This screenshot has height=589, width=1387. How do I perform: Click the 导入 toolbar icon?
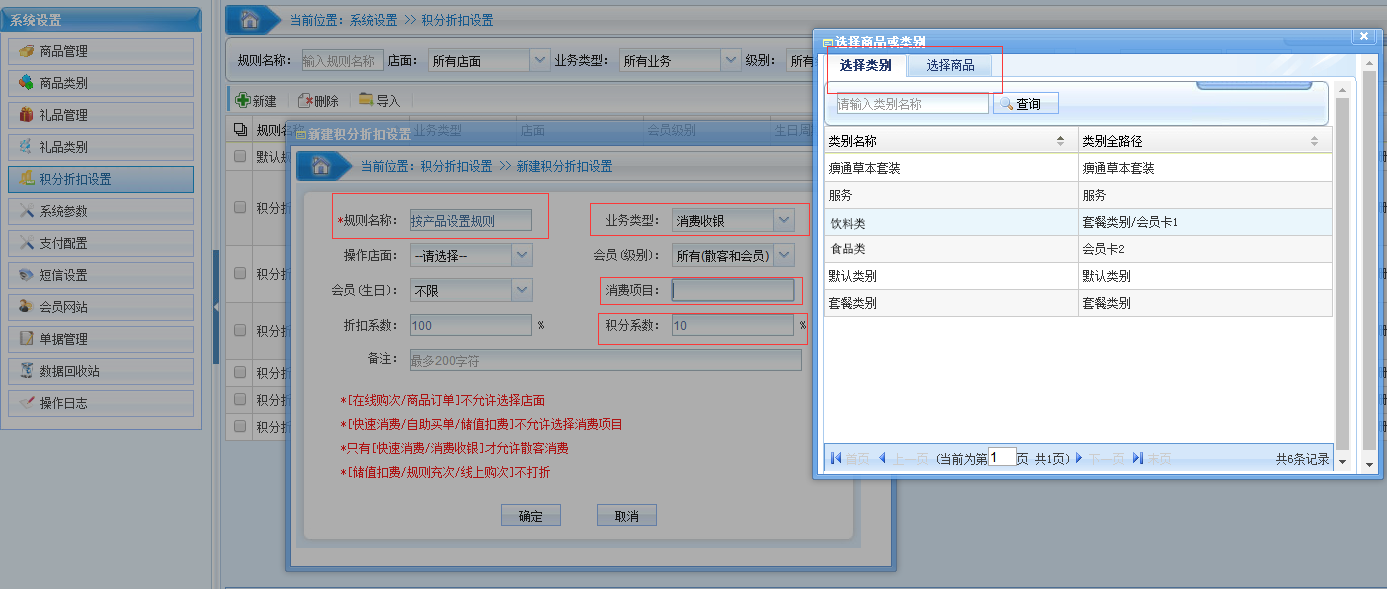[366, 100]
